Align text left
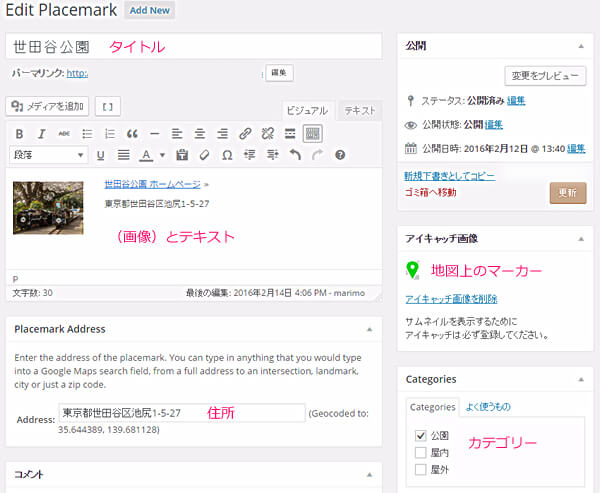Viewport: 600px width, 493px height. click(x=177, y=134)
